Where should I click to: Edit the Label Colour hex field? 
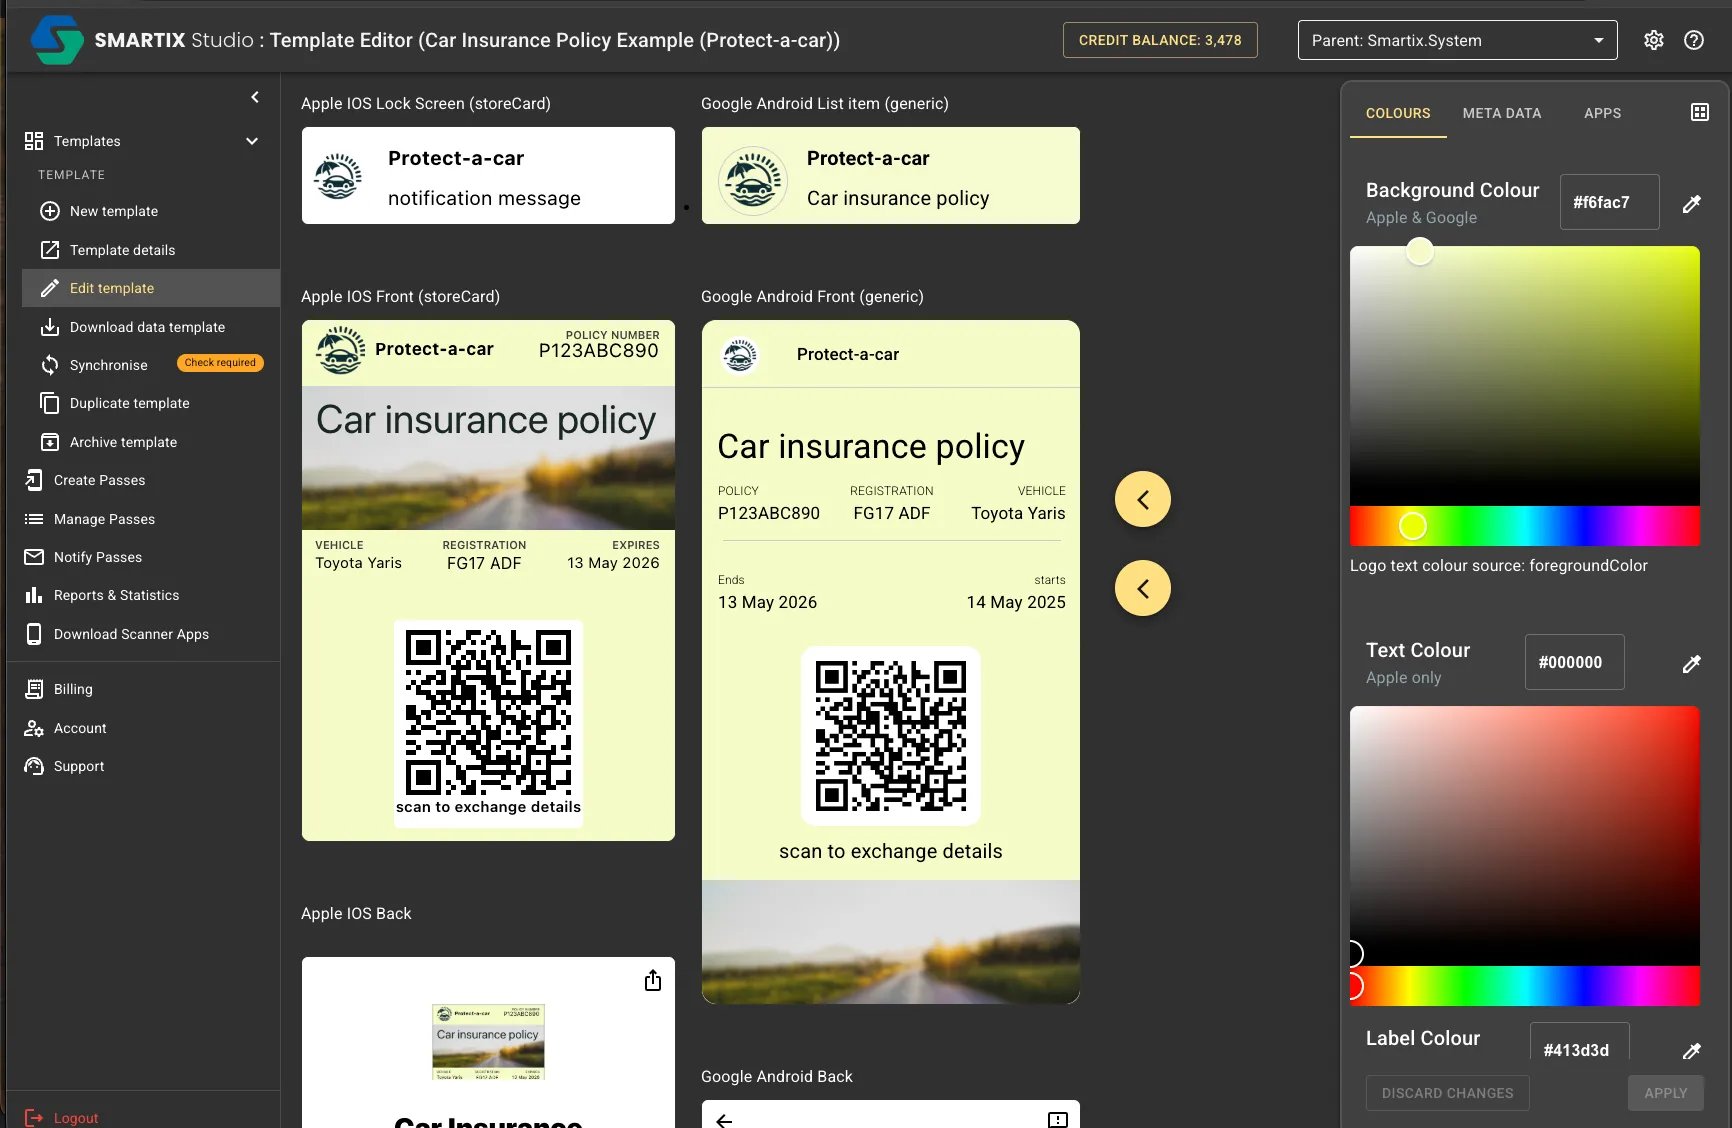1580,1043
